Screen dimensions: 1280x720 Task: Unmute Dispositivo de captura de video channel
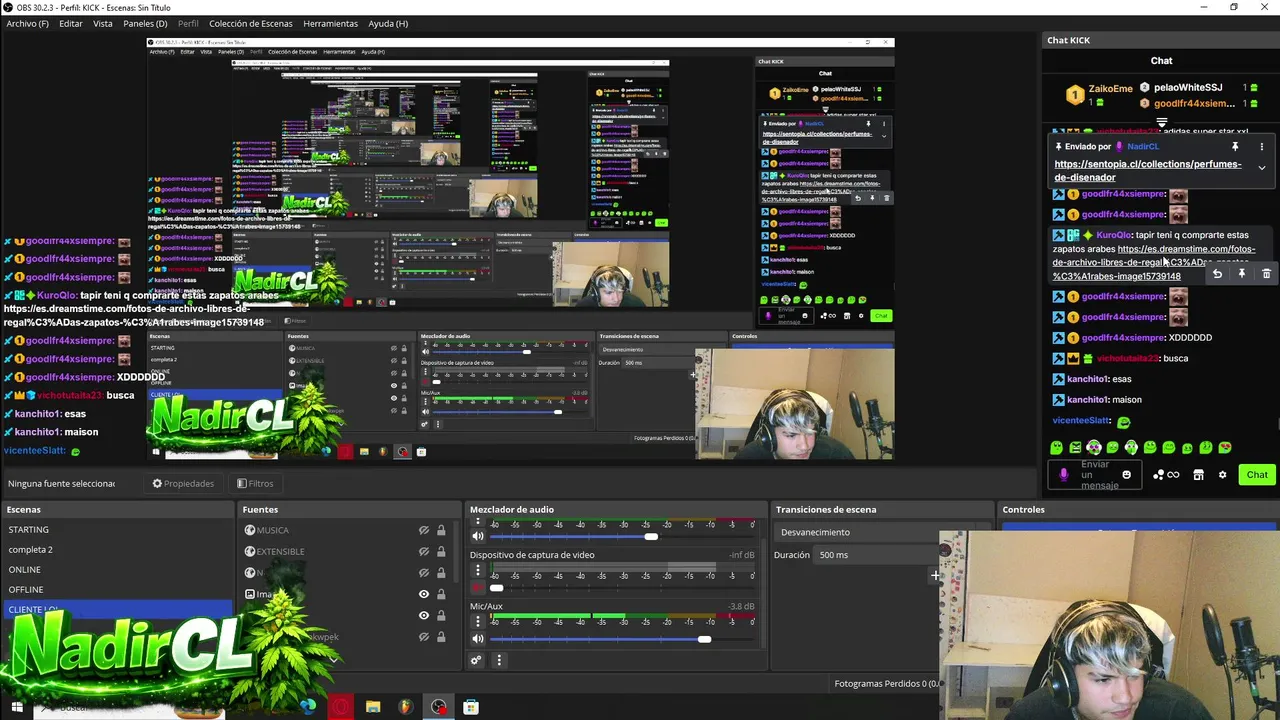[478, 587]
